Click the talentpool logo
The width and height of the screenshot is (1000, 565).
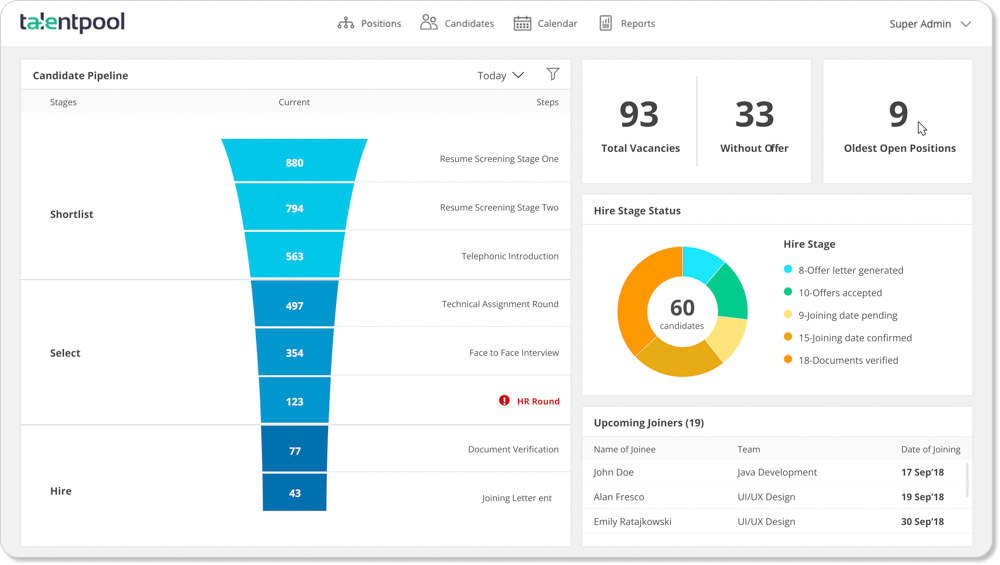point(72,22)
